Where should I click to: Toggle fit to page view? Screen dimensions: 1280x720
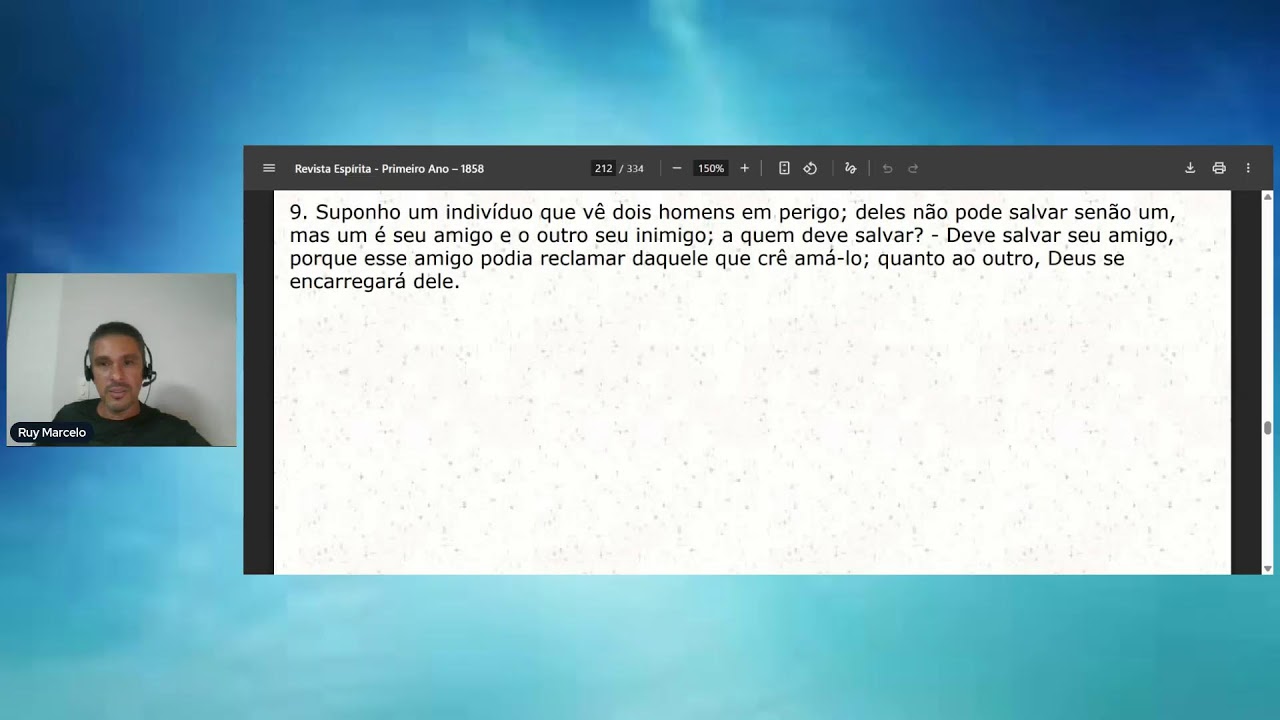click(784, 168)
